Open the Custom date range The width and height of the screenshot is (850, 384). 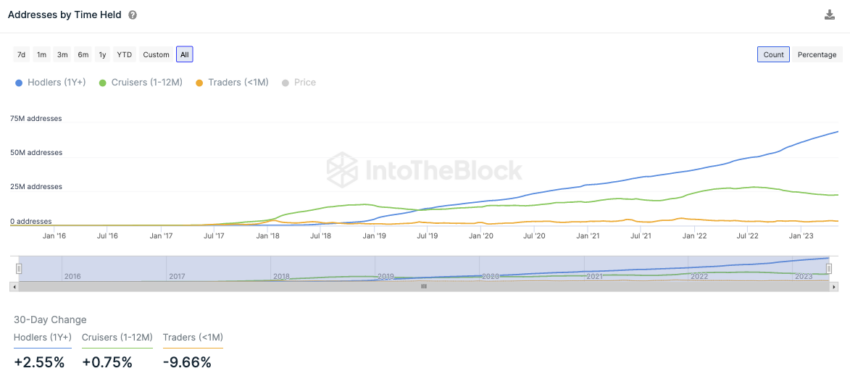pos(156,55)
